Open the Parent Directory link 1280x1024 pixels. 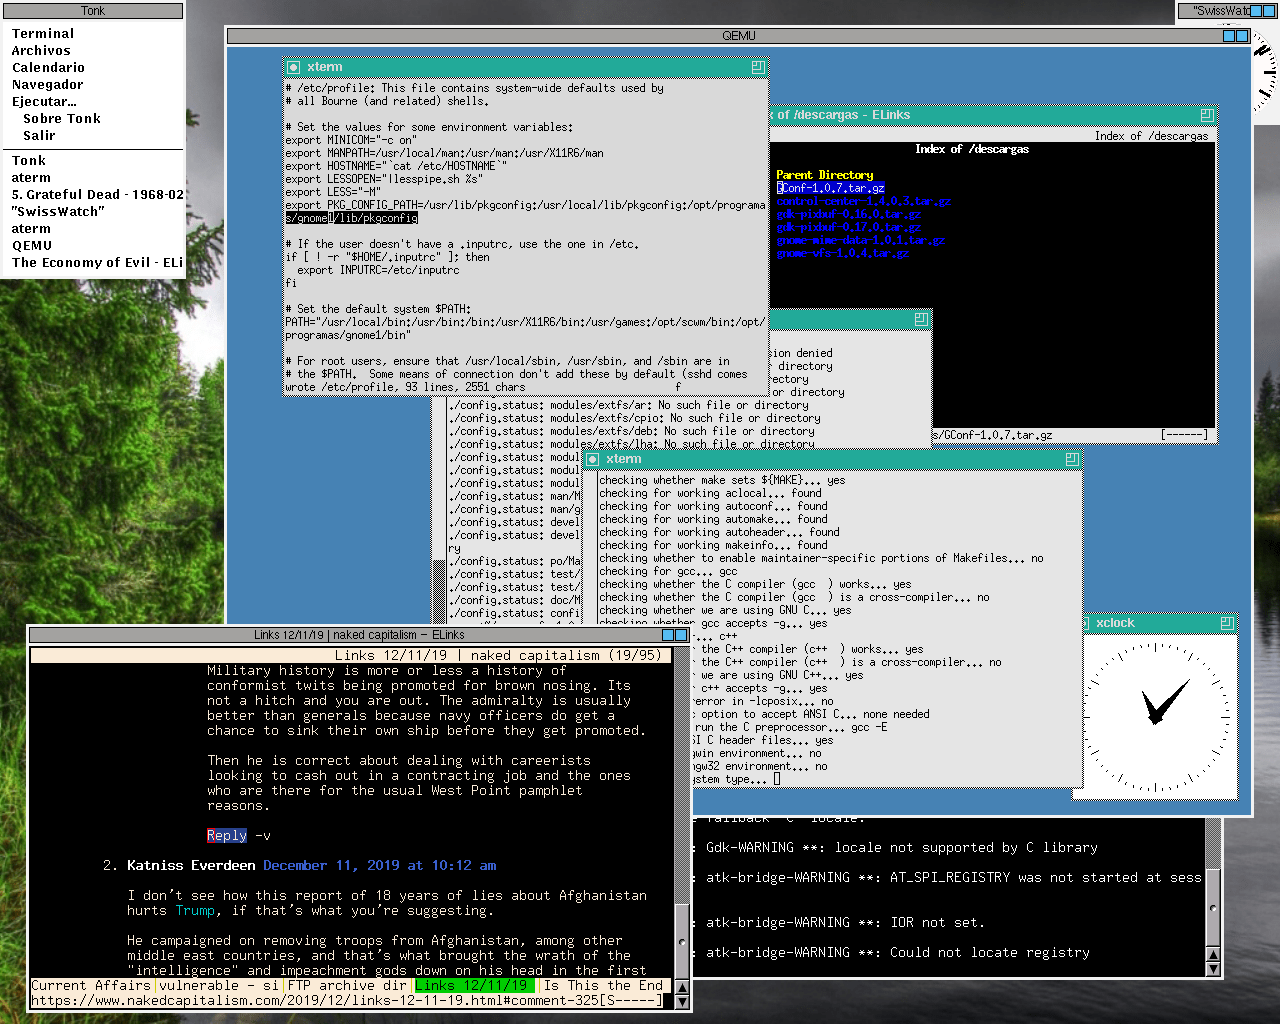[x=824, y=175]
